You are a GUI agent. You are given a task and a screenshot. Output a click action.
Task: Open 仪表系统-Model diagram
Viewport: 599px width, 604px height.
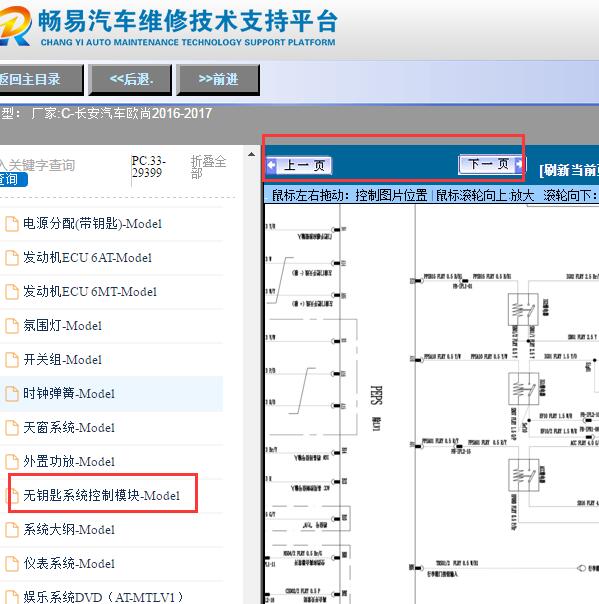click(69, 563)
